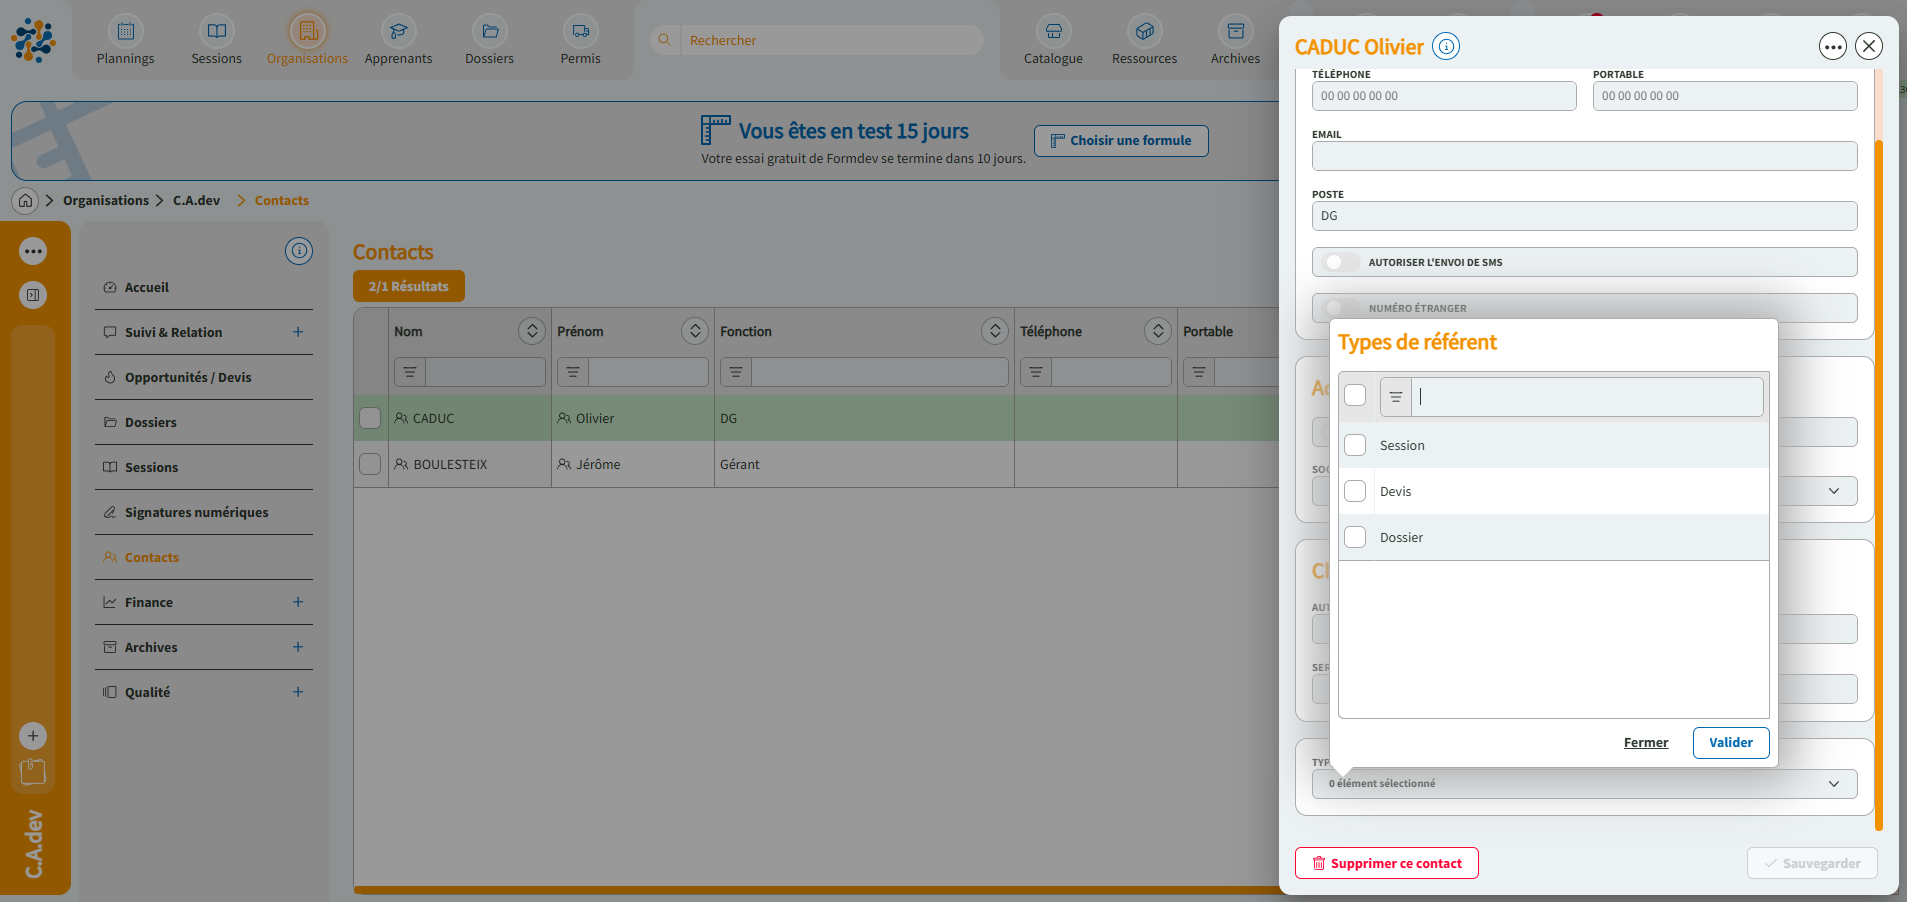The height and width of the screenshot is (902, 1907).
Task: Click the Poste input field
Action: [x=1584, y=216]
